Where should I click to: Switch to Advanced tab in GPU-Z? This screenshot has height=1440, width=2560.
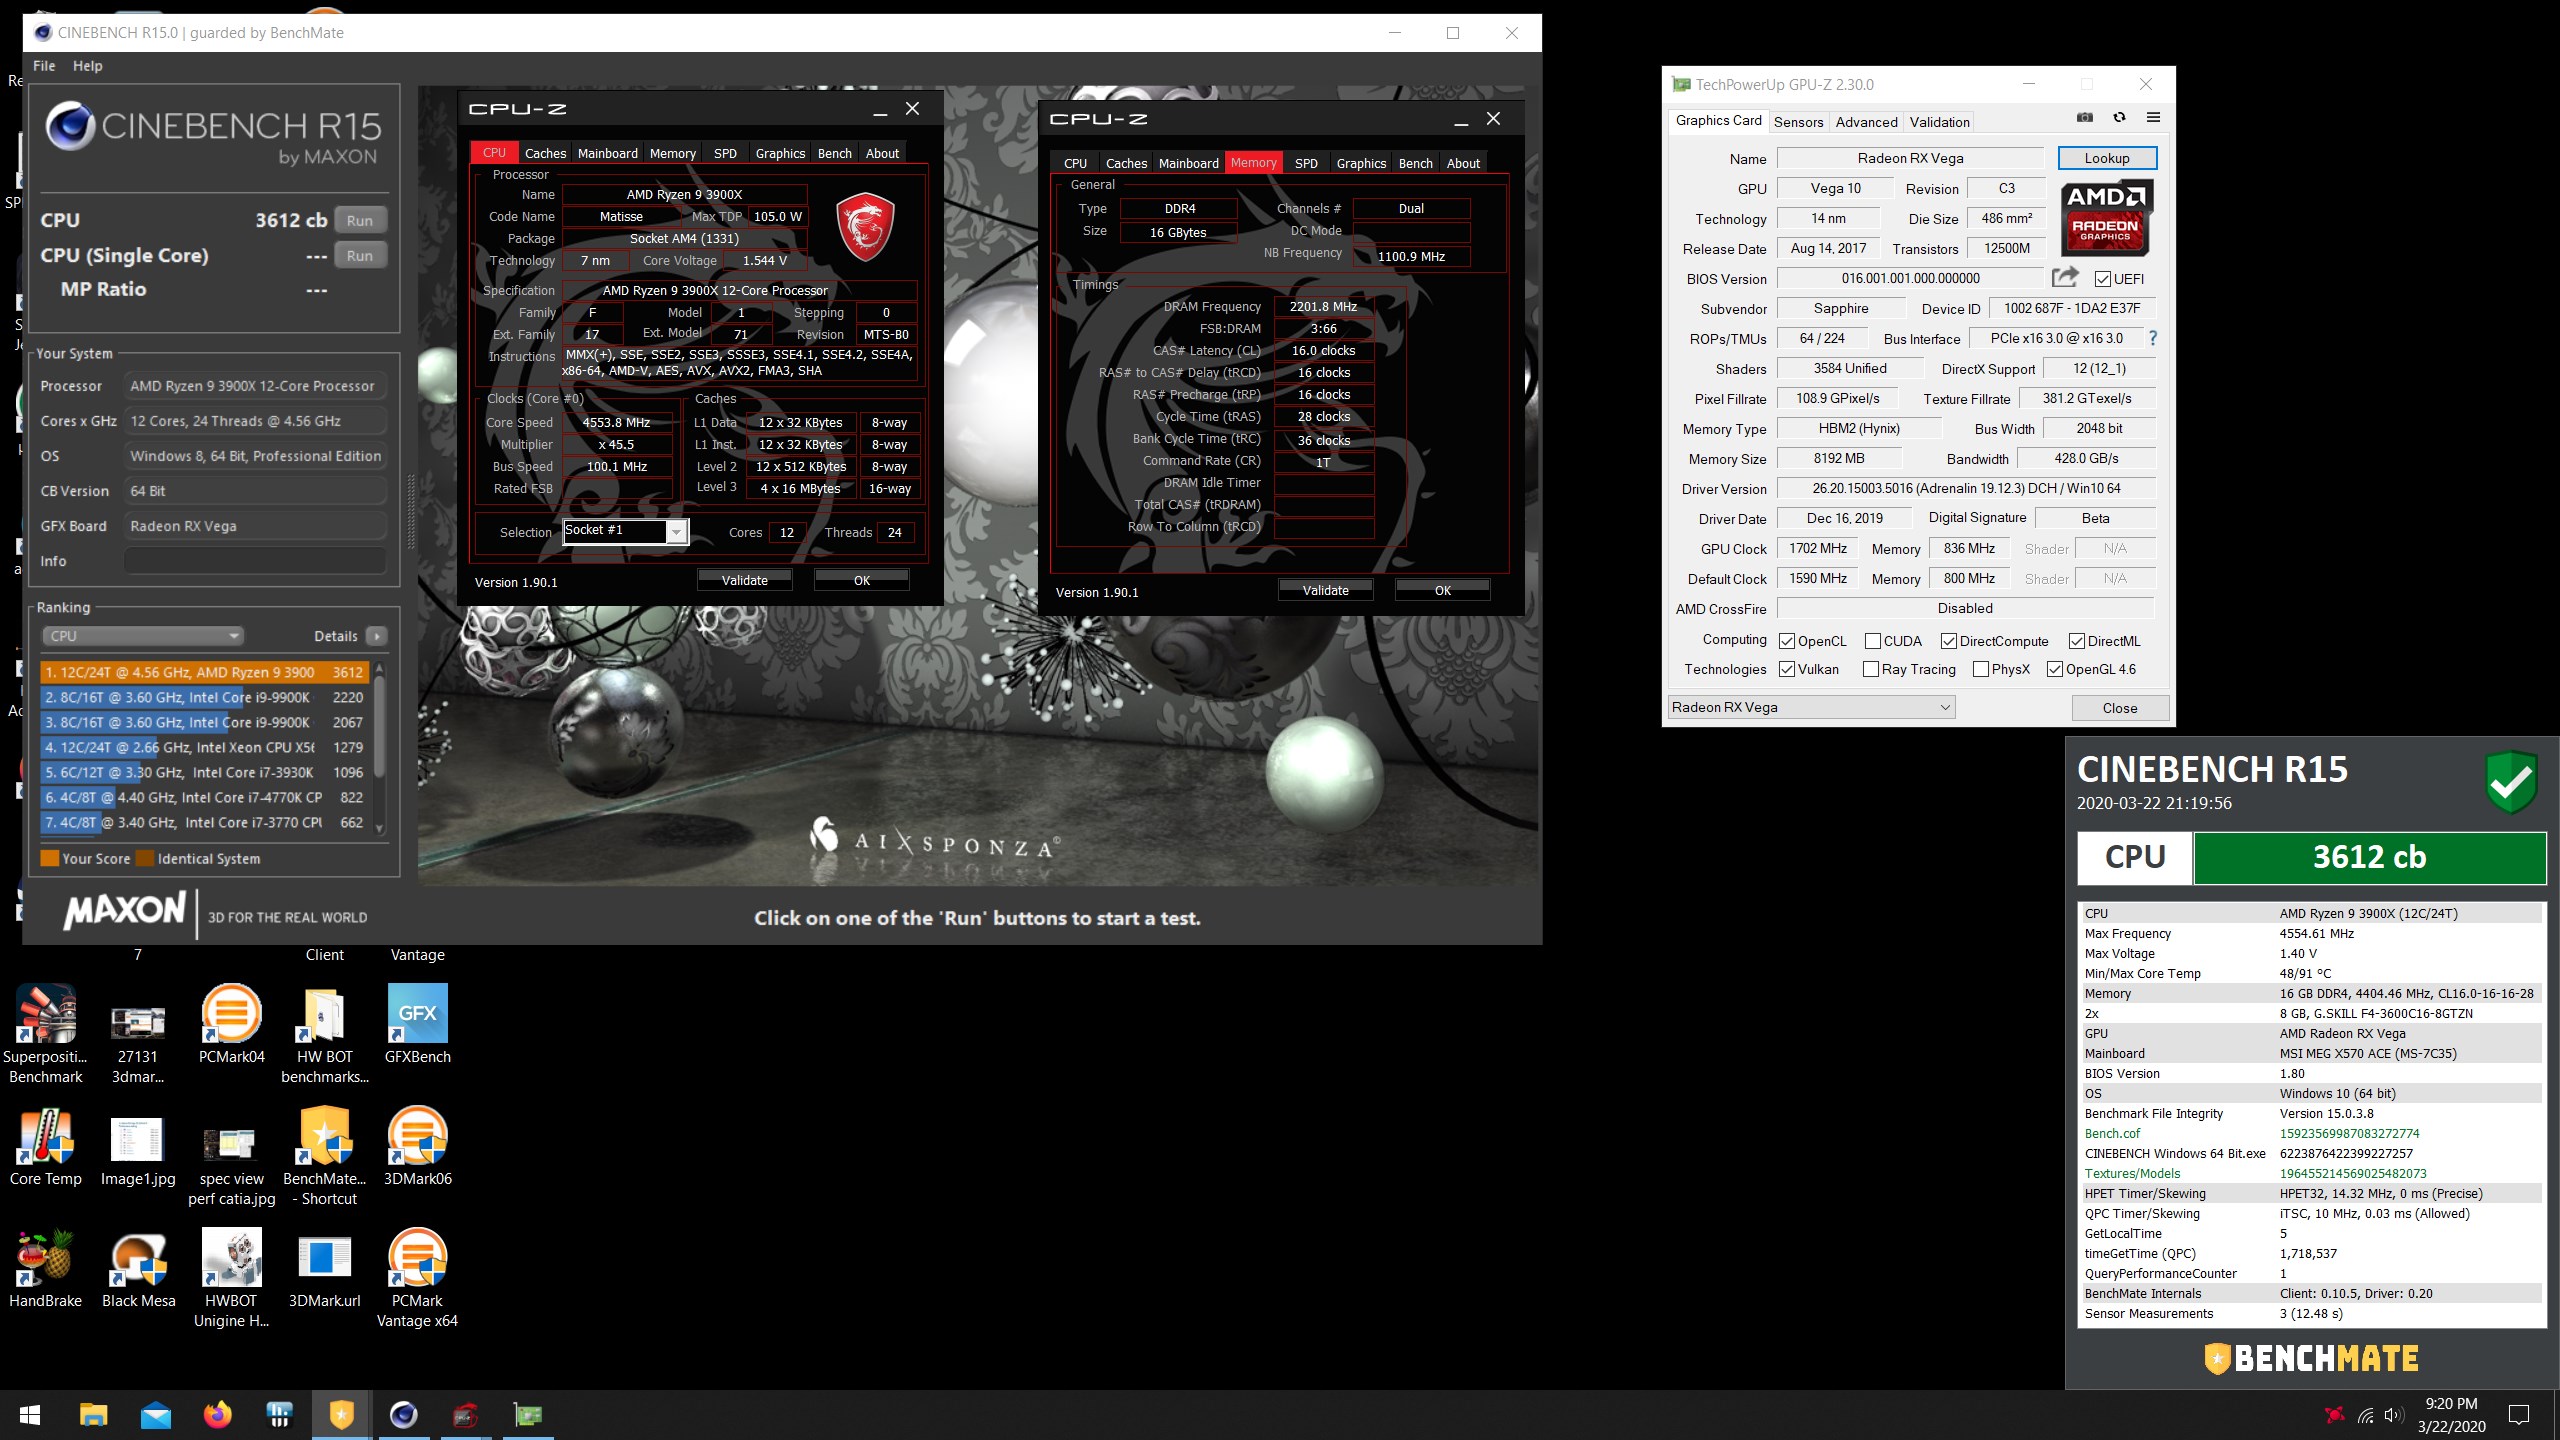tap(1866, 122)
